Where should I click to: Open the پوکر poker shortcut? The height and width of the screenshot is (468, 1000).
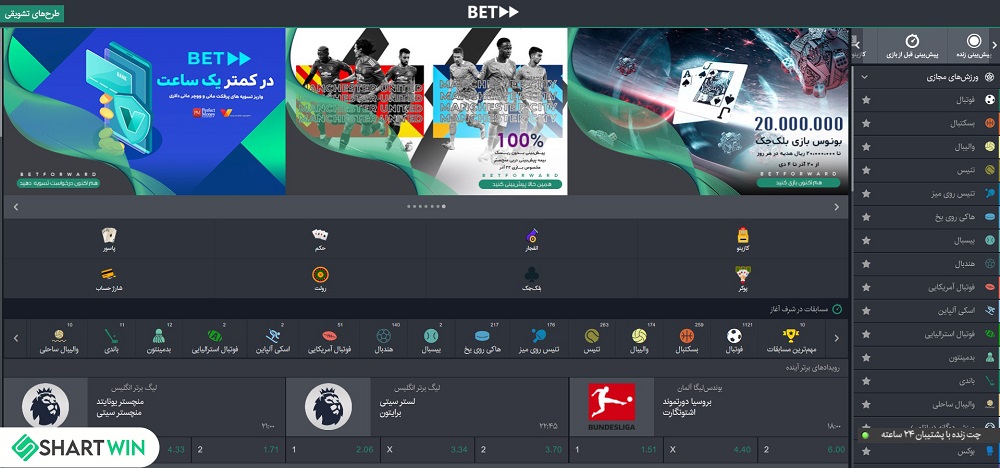[743, 279]
